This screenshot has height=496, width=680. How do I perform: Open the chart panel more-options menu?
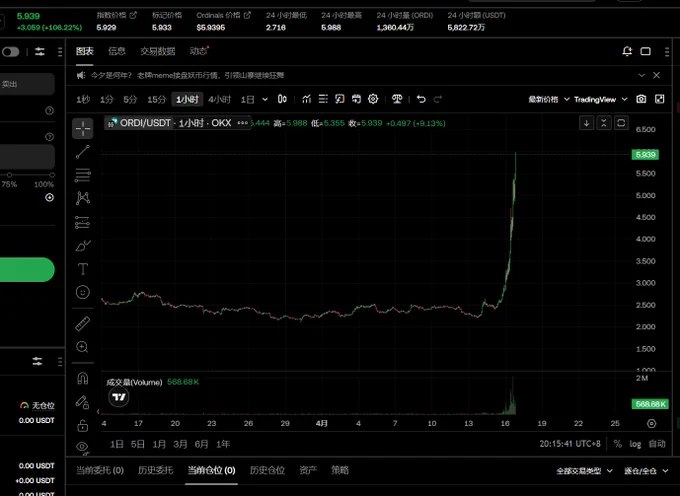point(667,52)
